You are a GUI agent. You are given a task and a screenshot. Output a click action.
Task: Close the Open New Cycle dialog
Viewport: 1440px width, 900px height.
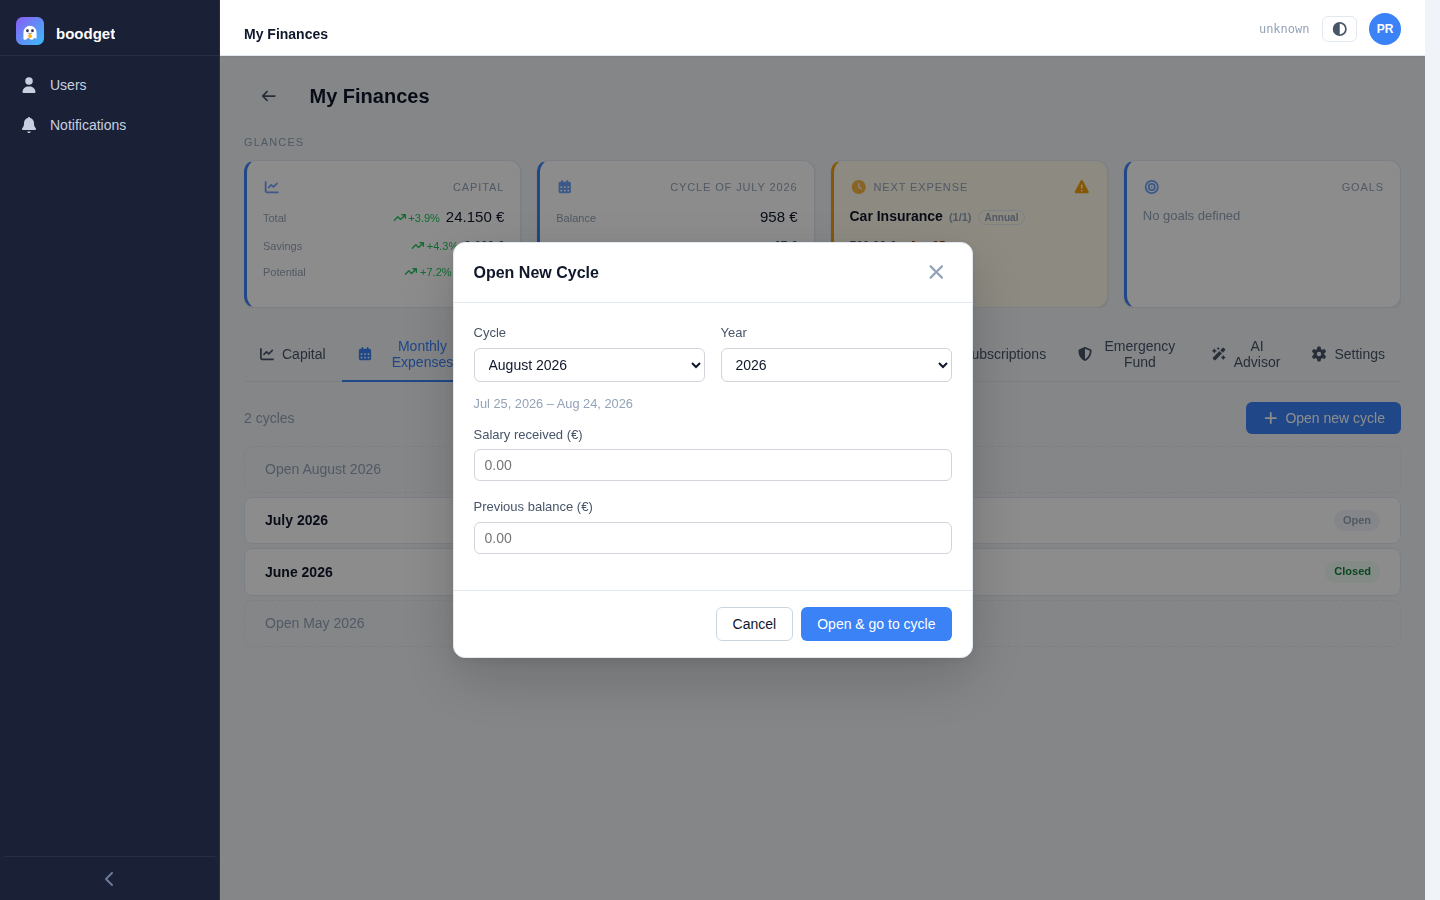tap(936, 272)
